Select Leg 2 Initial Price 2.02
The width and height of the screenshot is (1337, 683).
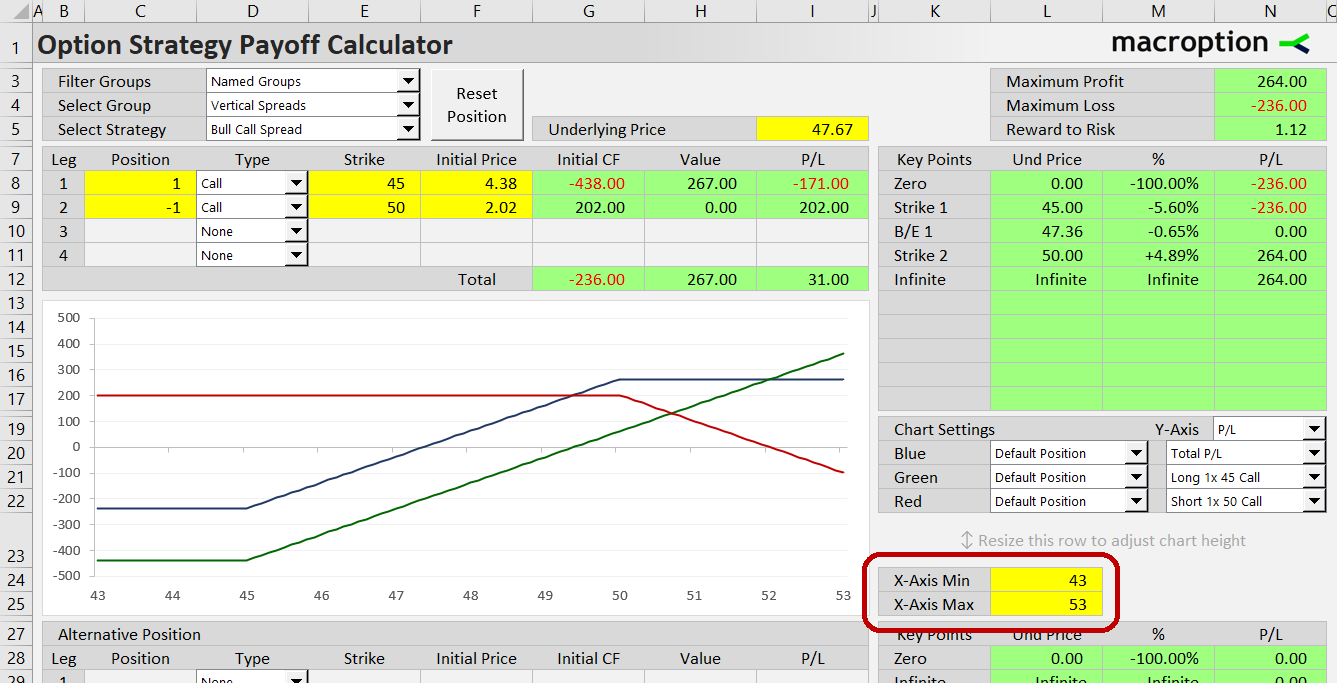click(476, 207)
